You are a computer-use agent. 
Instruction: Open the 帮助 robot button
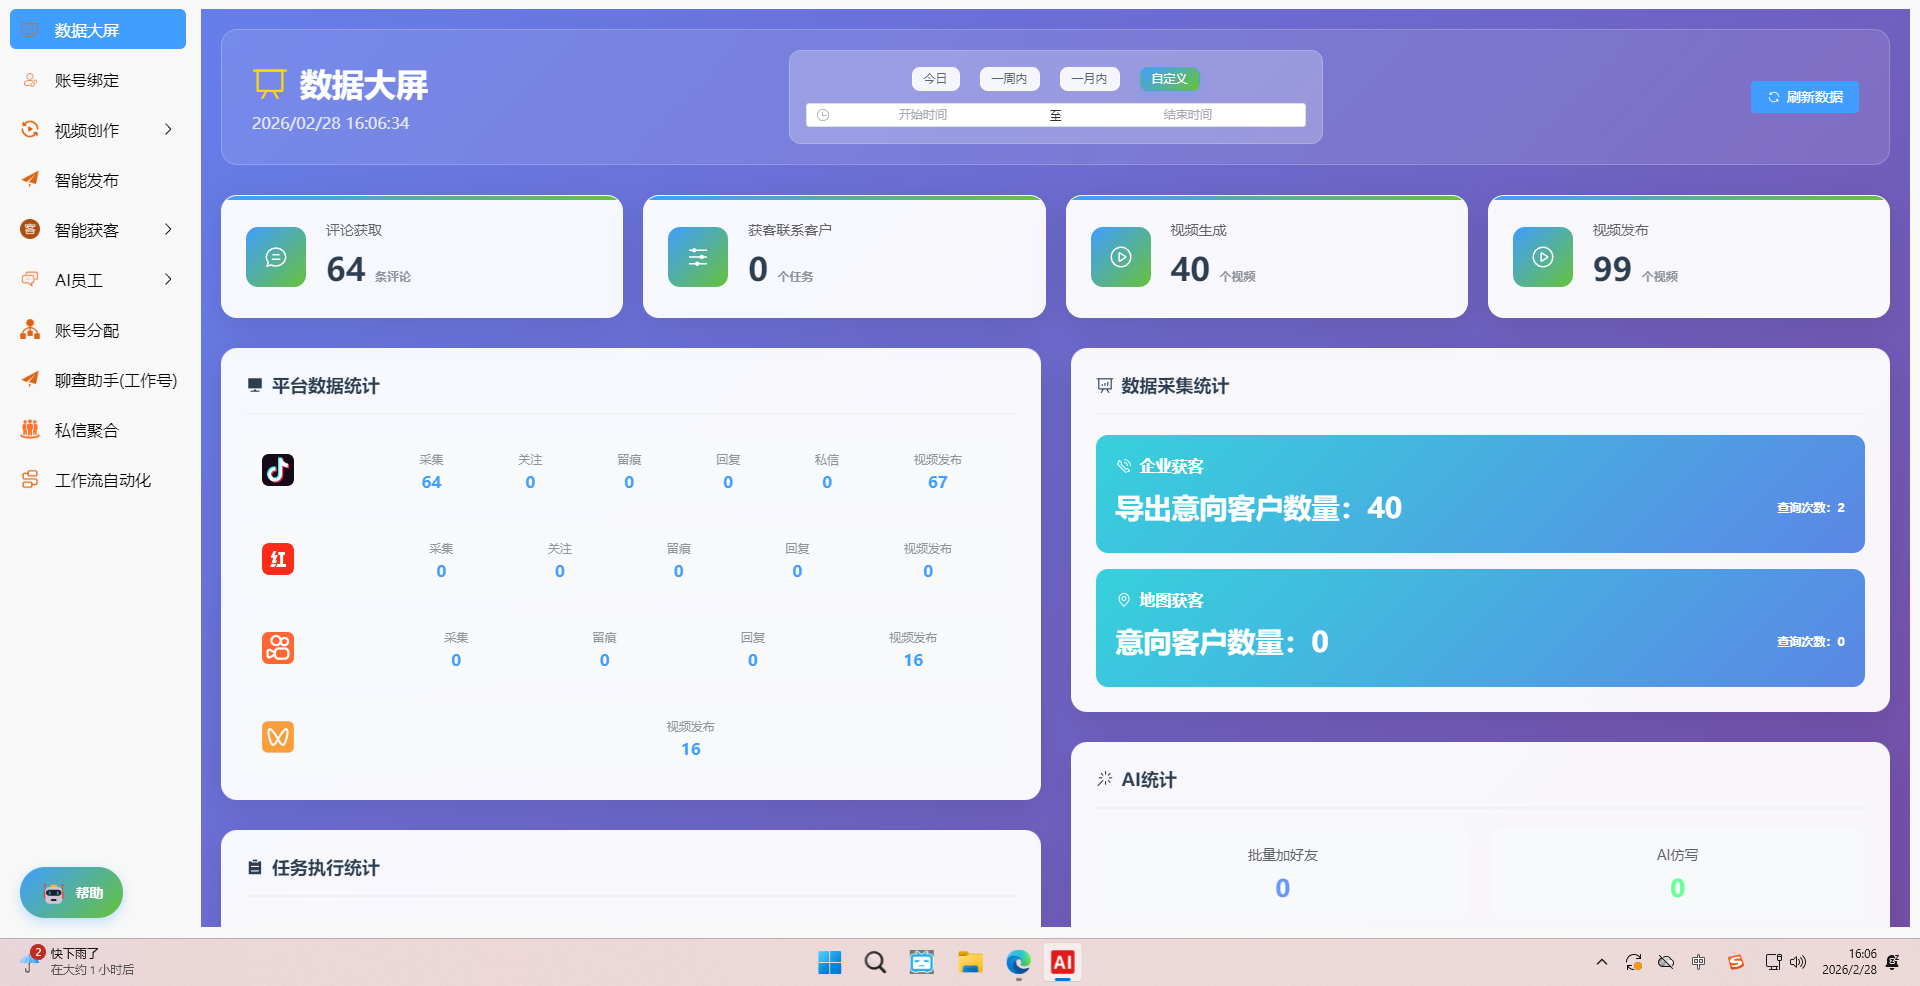pyautogui.click(x=71, y=892)
